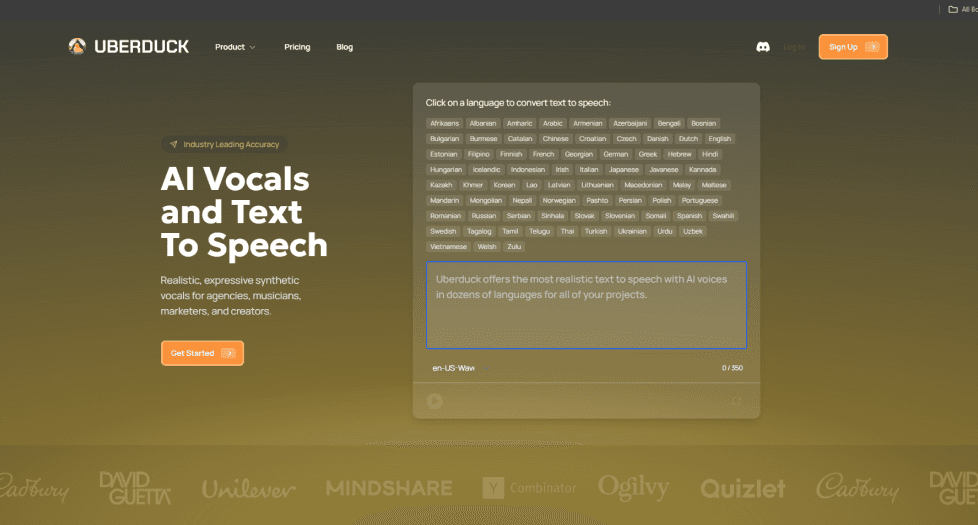Select the Catalan language
This screenshot has height=525, width=978.
520,139
